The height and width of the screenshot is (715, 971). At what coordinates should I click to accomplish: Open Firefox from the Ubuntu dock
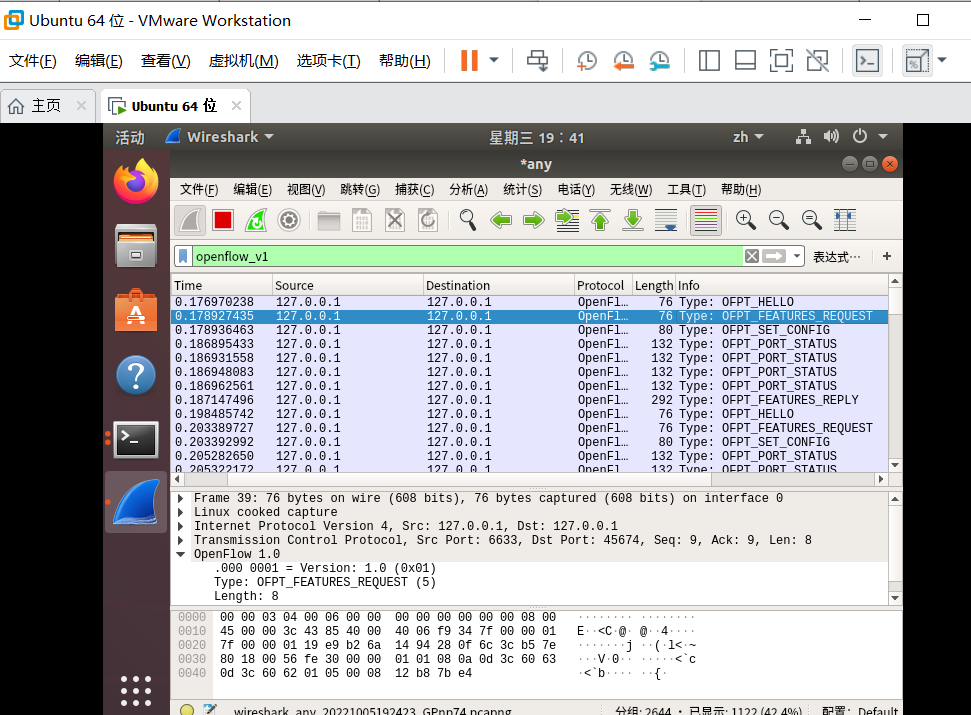coord(136,181)
